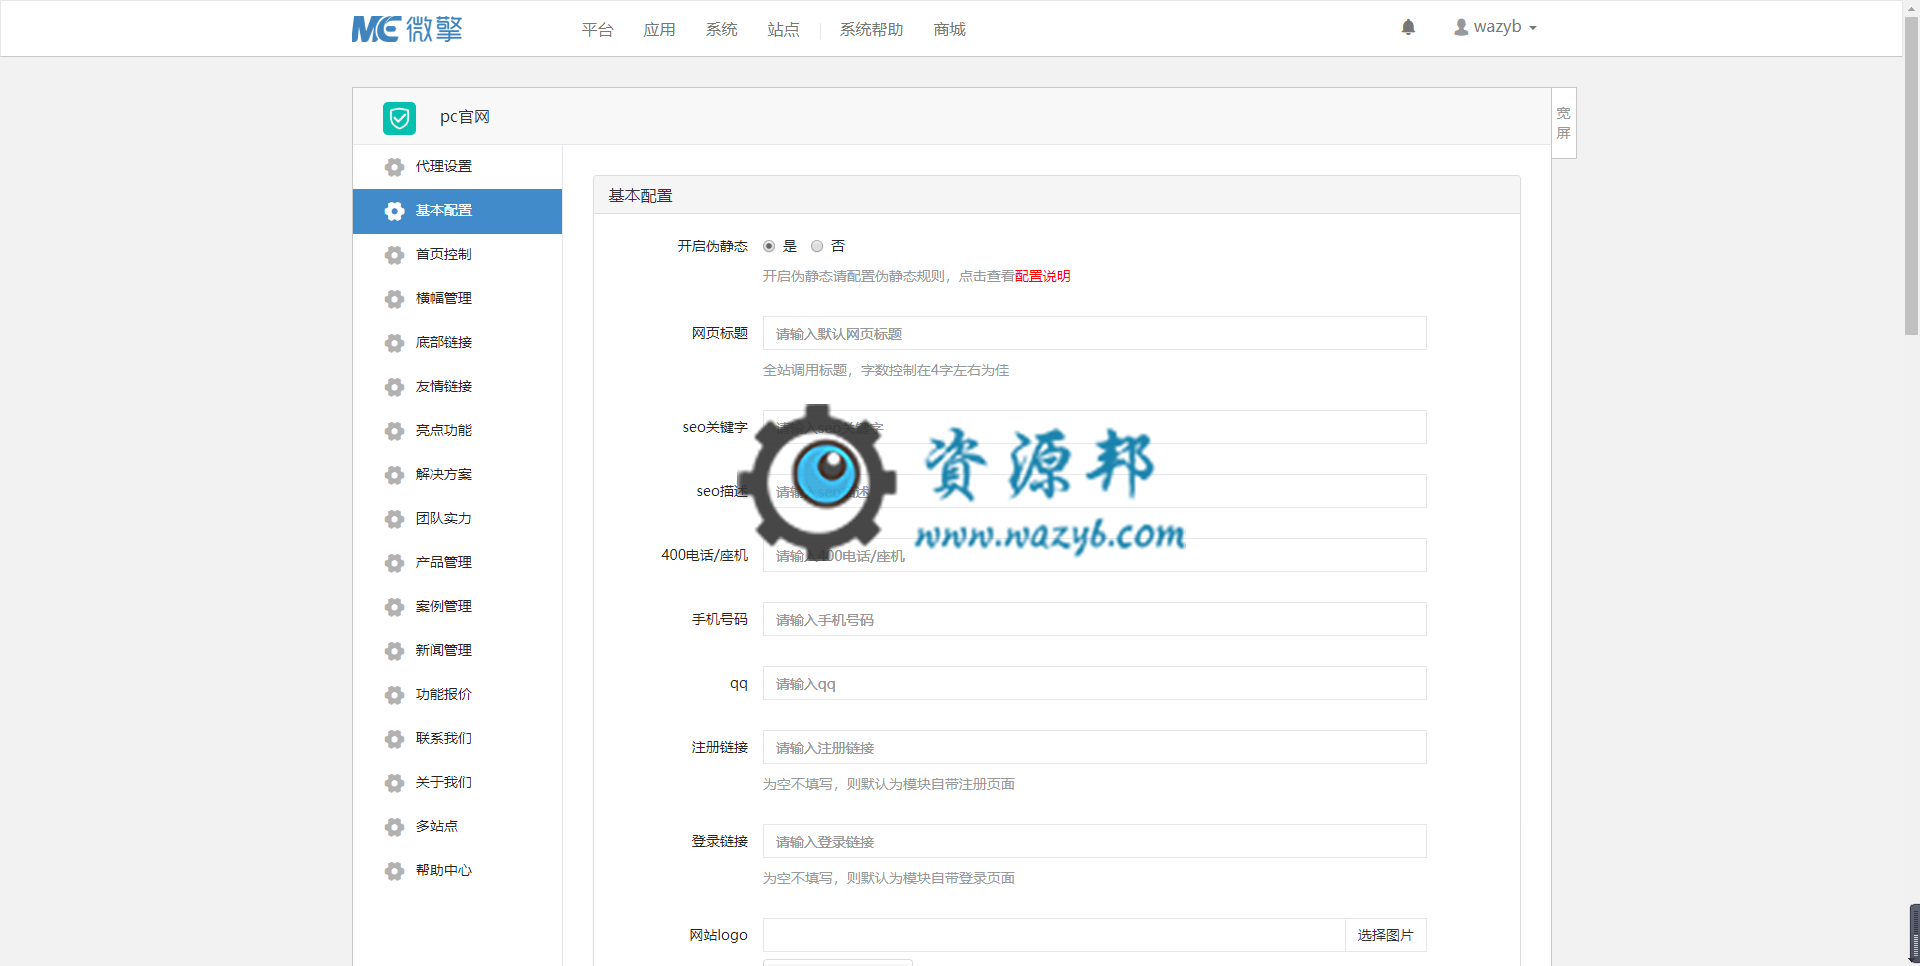Open 代理设置 in the sidebar
The image size is (1920, 966).
457,167
